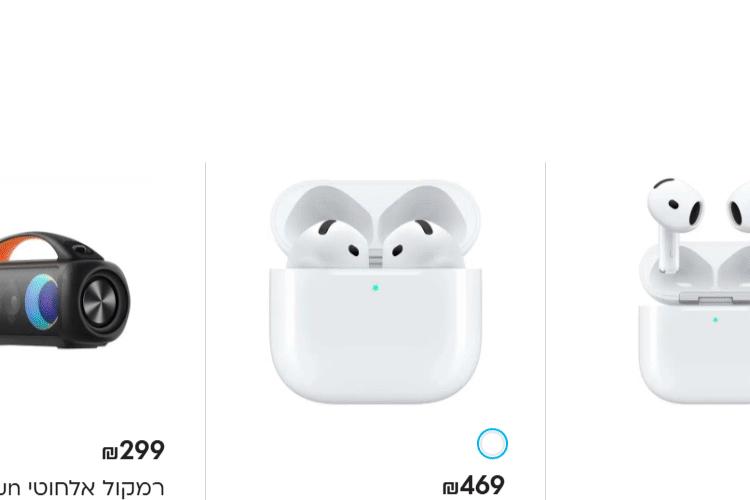Screen dimensions: 750x500
Task: Click the ₪469 AirPods price
Action: point(474,486)
